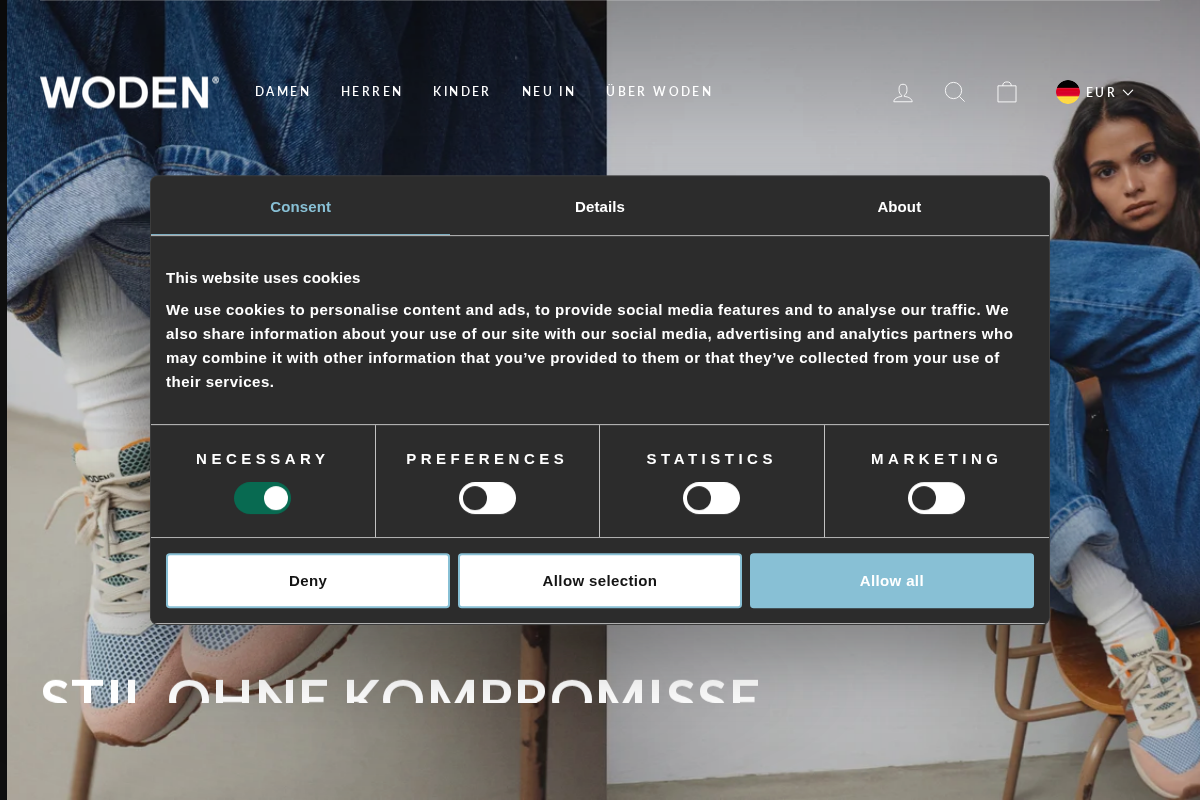Screen dimensions: 1200x800
Task: Open the ÜBER WODEN page
Action: pyautogui.click(x=660, y=91)
